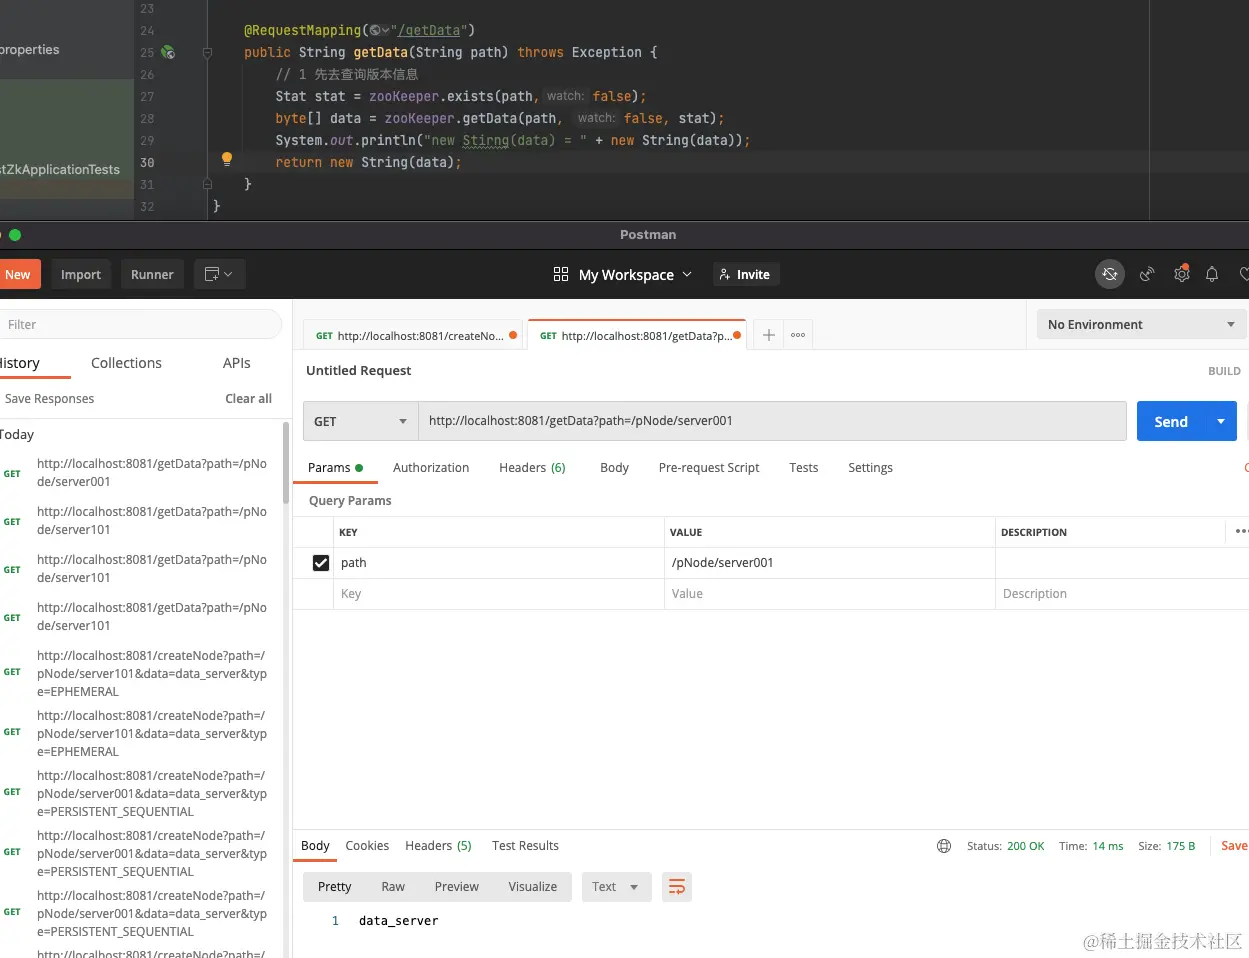Select the Preview response view
Screen dimensions: 1249x958
[x=456, y=887]
